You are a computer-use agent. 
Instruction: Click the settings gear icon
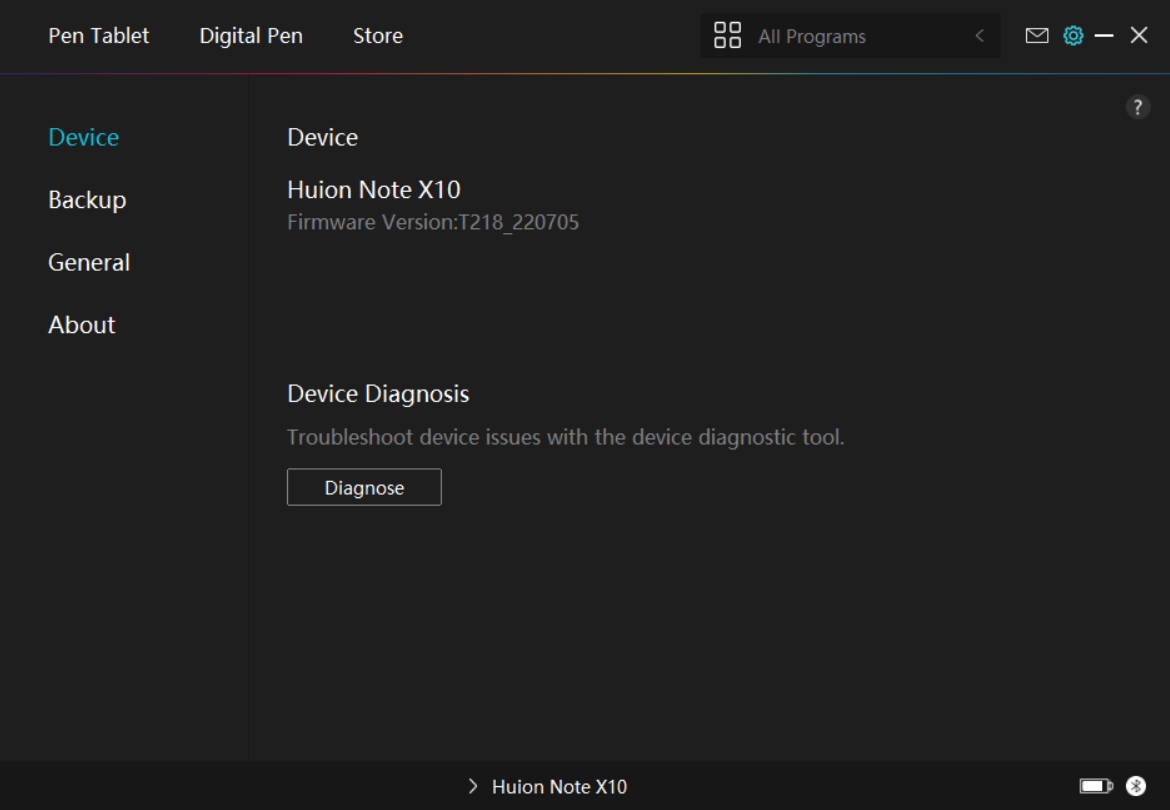(x=1073, y=36)
